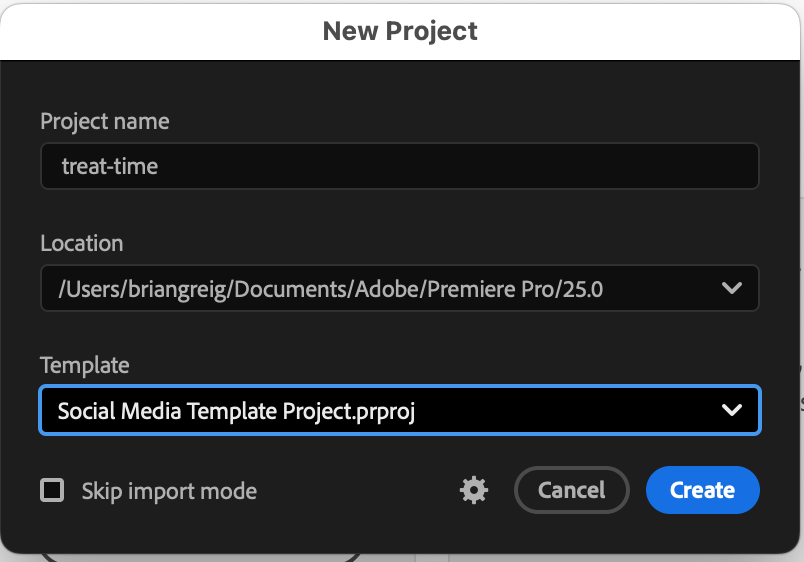This screenshot has width=804, height=562.
Task: Expand the Location path dropdown
Action: tap(400, 289)
